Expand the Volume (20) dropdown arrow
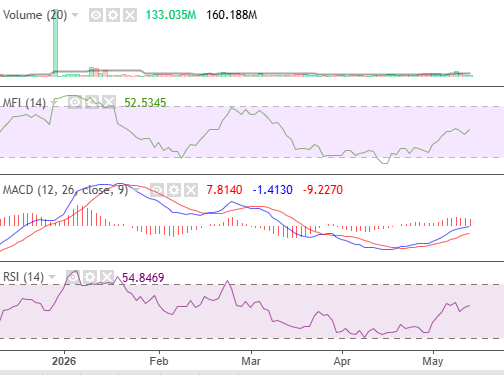 [x=75, y=15]
